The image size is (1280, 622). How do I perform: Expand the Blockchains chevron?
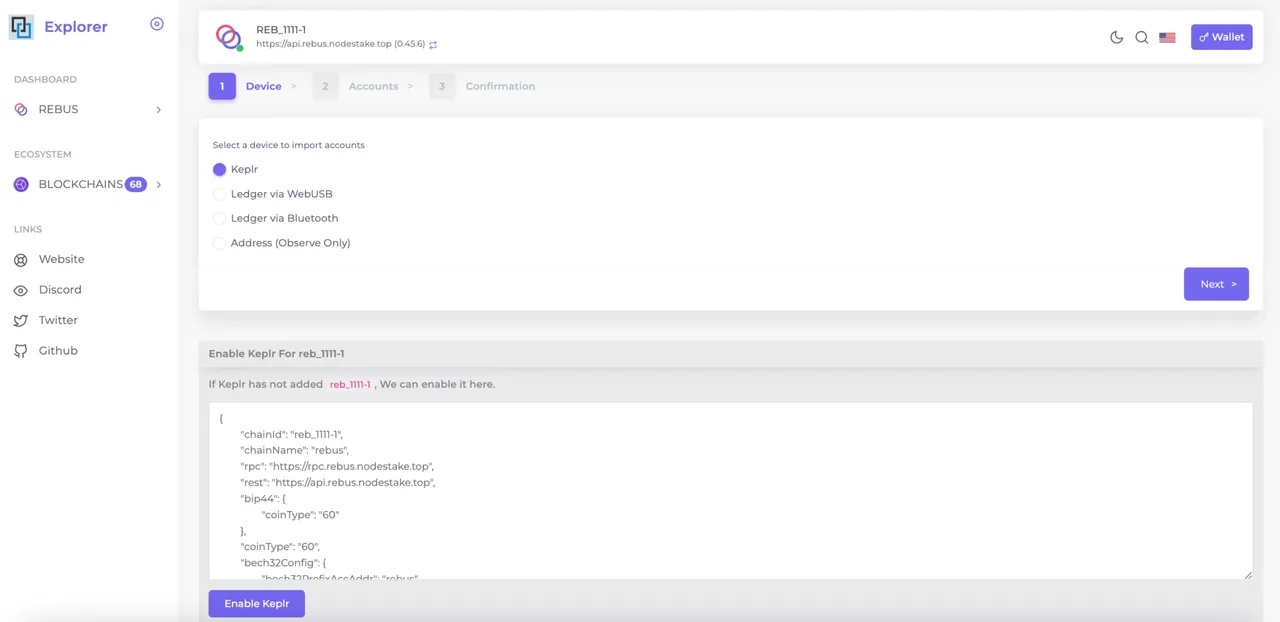[x=158, y=185]
